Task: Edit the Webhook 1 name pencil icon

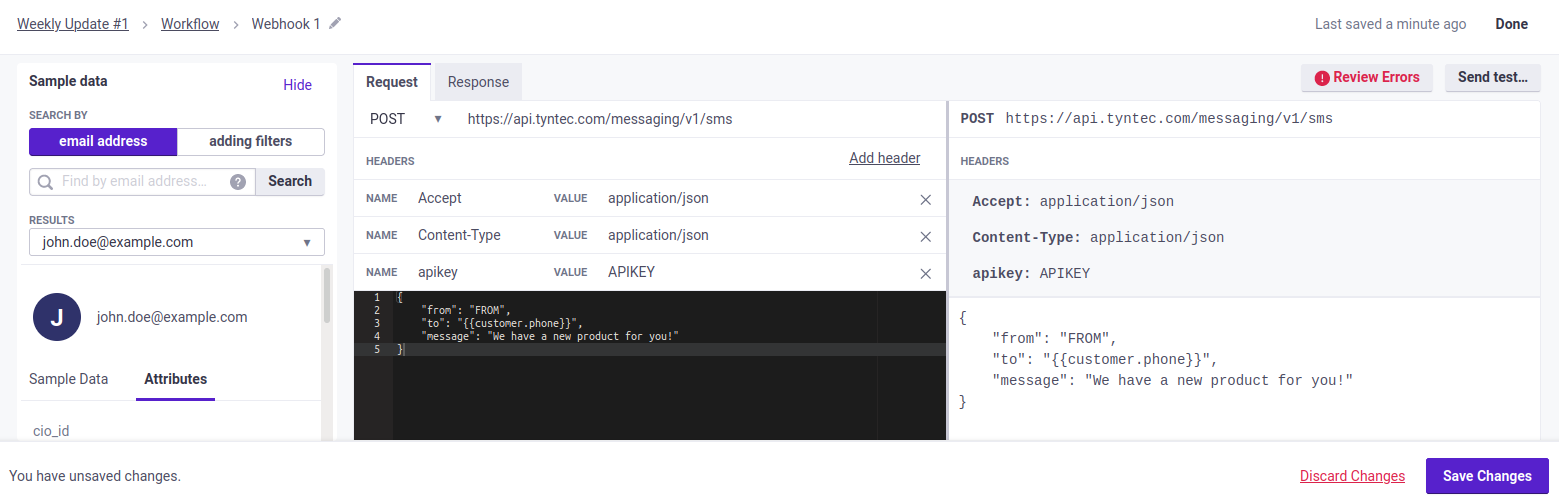Action: point(335,24)
